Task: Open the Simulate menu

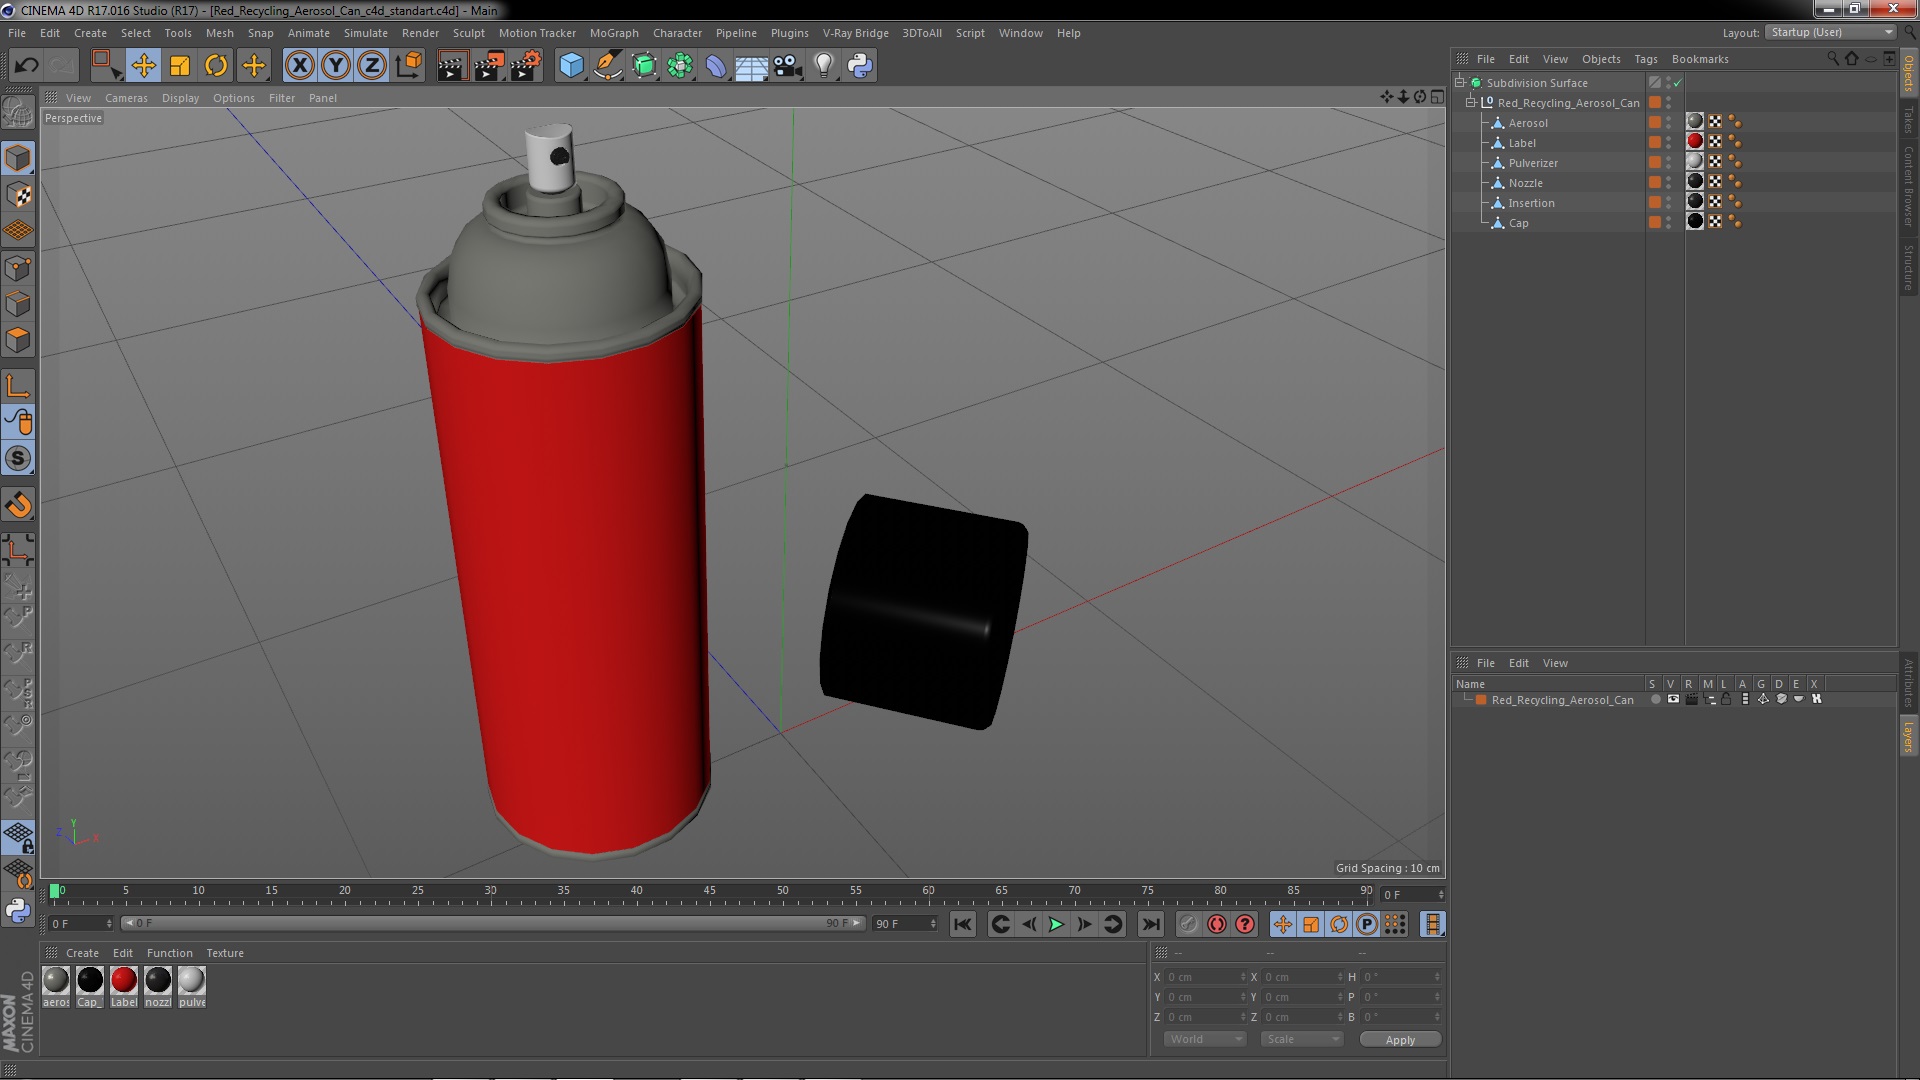Action: [366, 33]
